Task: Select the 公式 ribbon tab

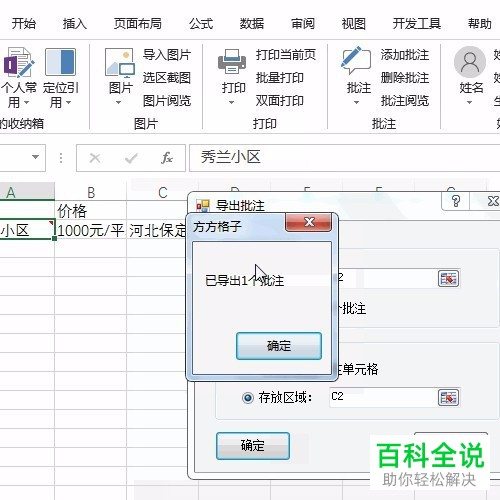Action: [x=201, y=24]
